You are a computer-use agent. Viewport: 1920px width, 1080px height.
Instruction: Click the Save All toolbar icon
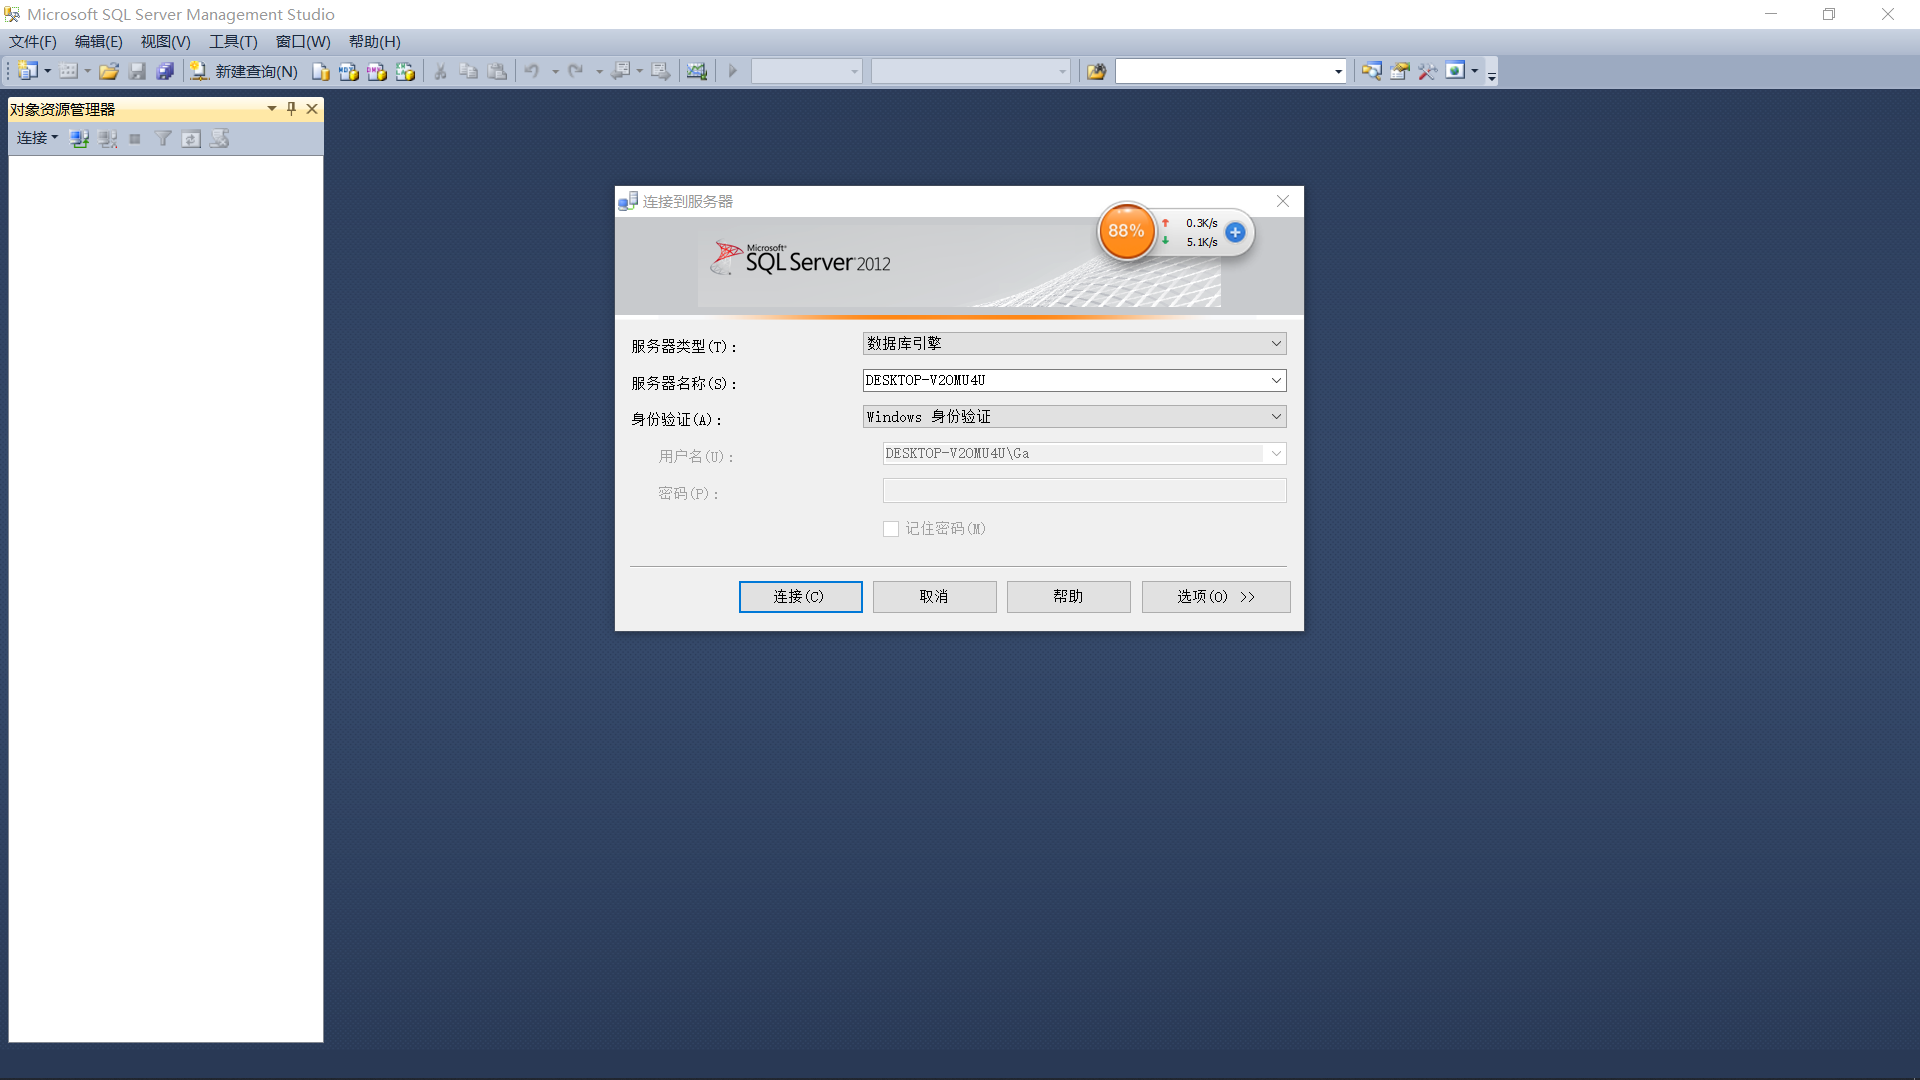click(x=165, y=71)
